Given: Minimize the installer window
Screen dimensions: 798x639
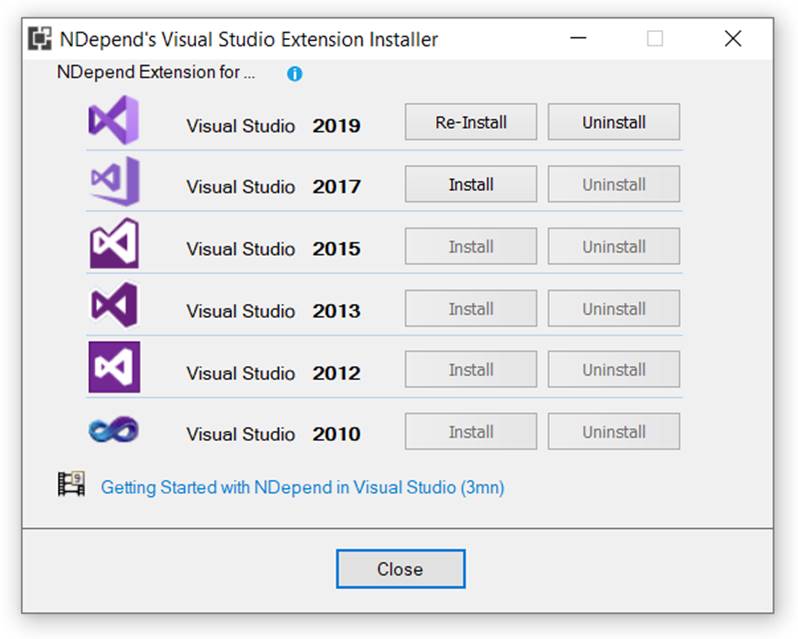Looking at the screenshot, I should 578,38.
